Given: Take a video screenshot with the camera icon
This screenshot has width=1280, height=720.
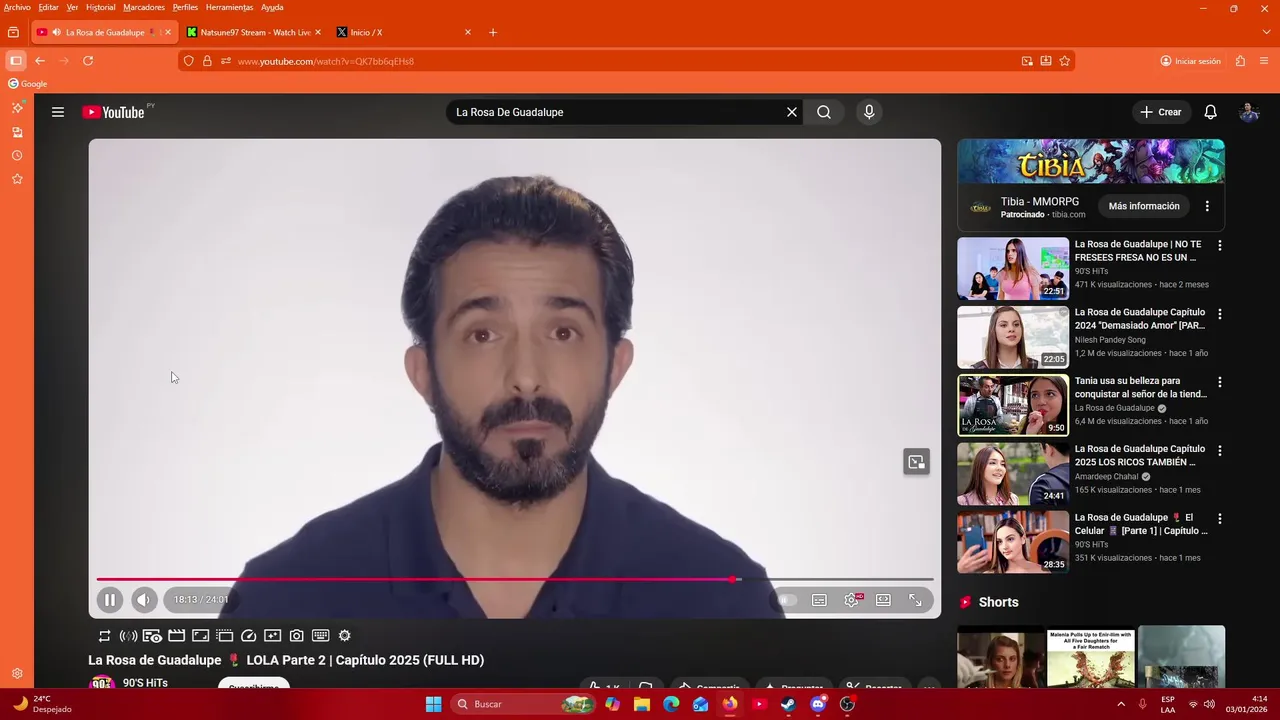Looking at the screenshot, I should (297, 636).
